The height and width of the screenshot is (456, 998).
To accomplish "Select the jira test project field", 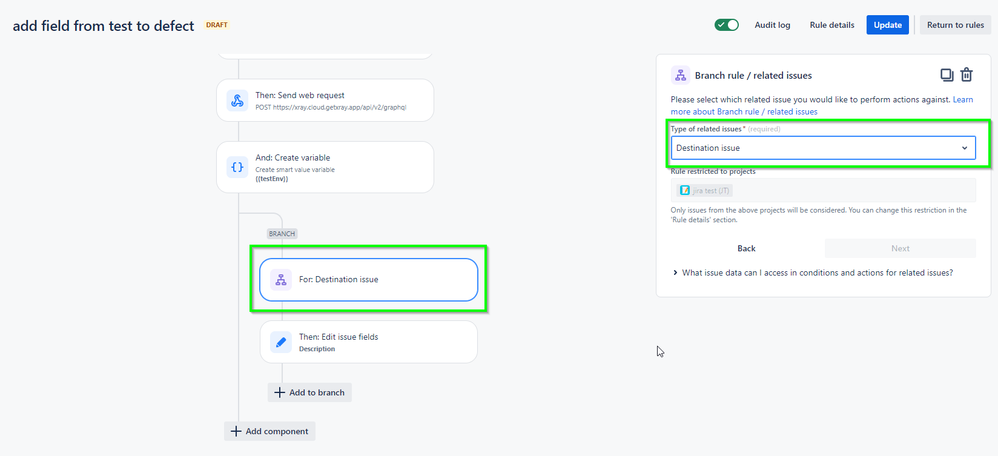I will (823, 190).
